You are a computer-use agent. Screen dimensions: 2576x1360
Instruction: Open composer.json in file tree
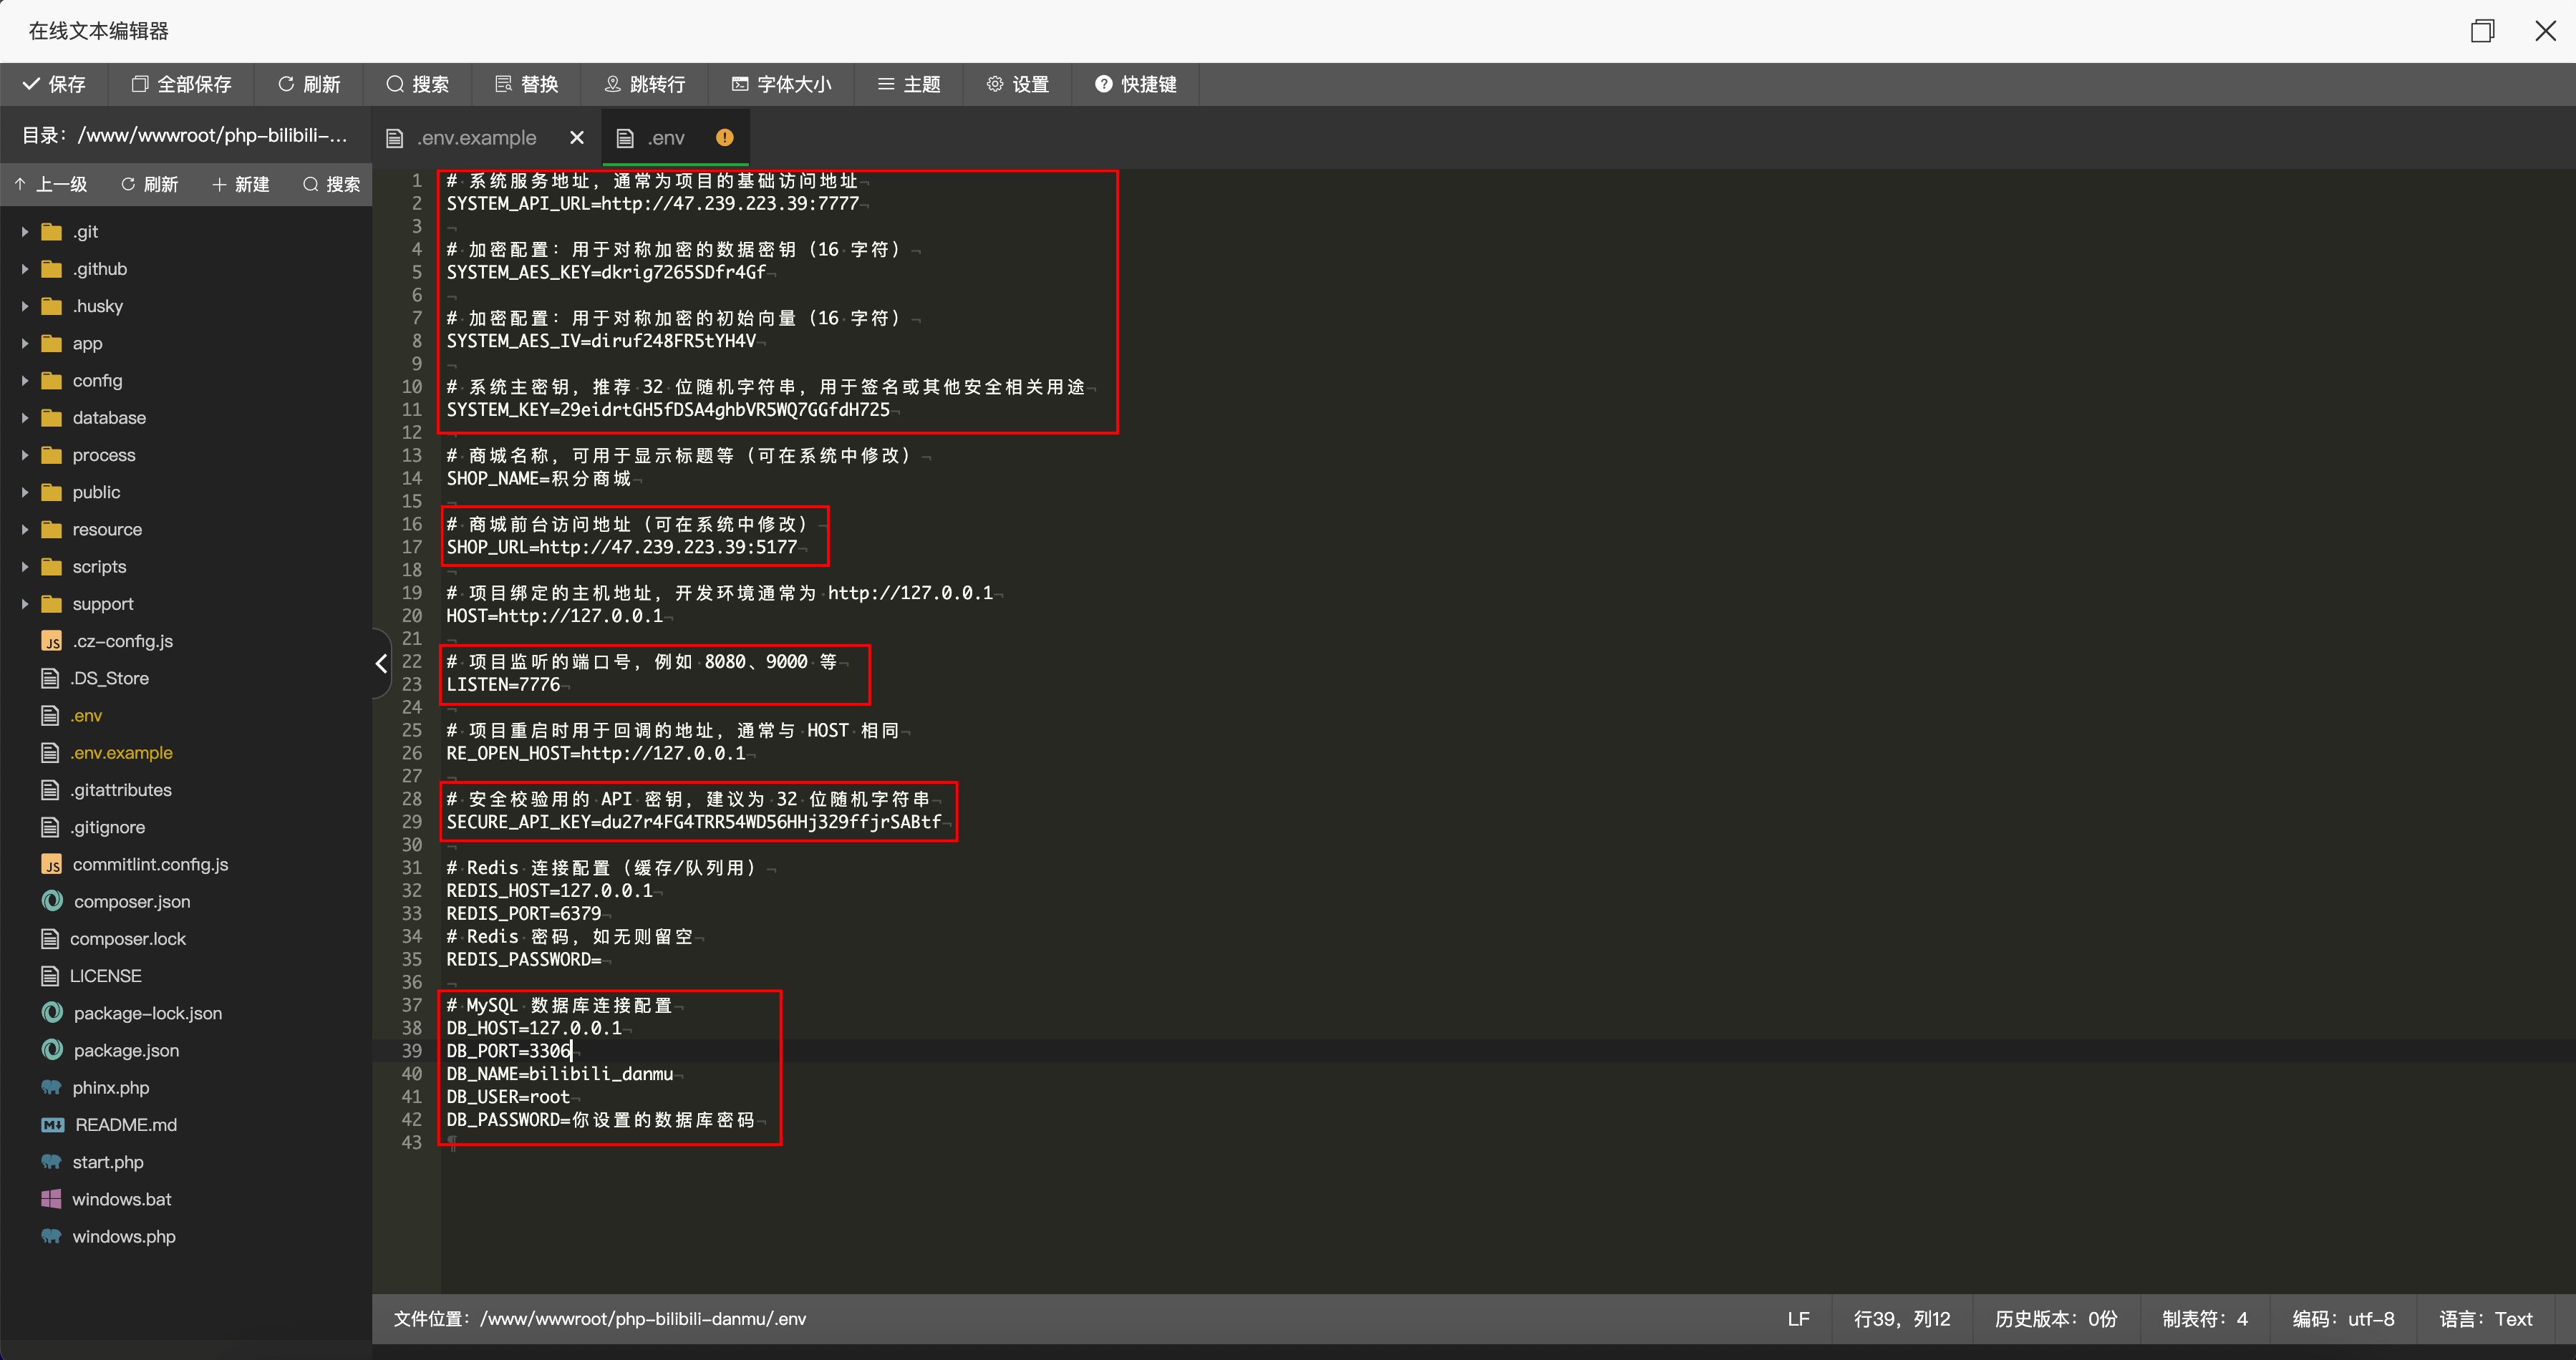(131, 901)
